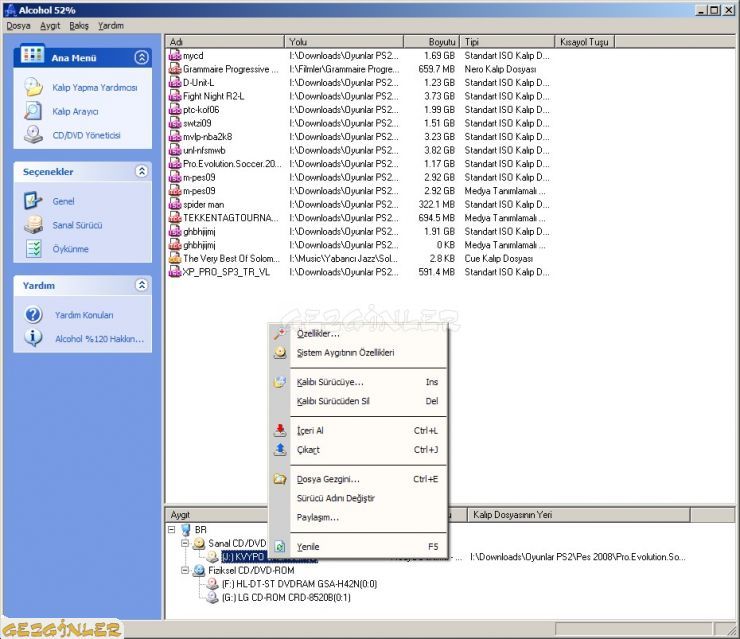This screenshot has height=639, width=740.
Task: Click the Sanal Sürücü link
Action: click(77, 225)
